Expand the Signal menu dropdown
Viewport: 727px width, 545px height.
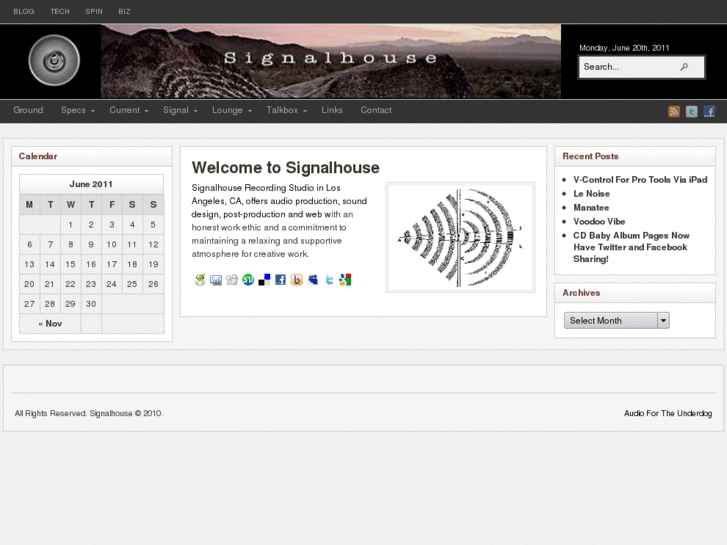point(180,110)
